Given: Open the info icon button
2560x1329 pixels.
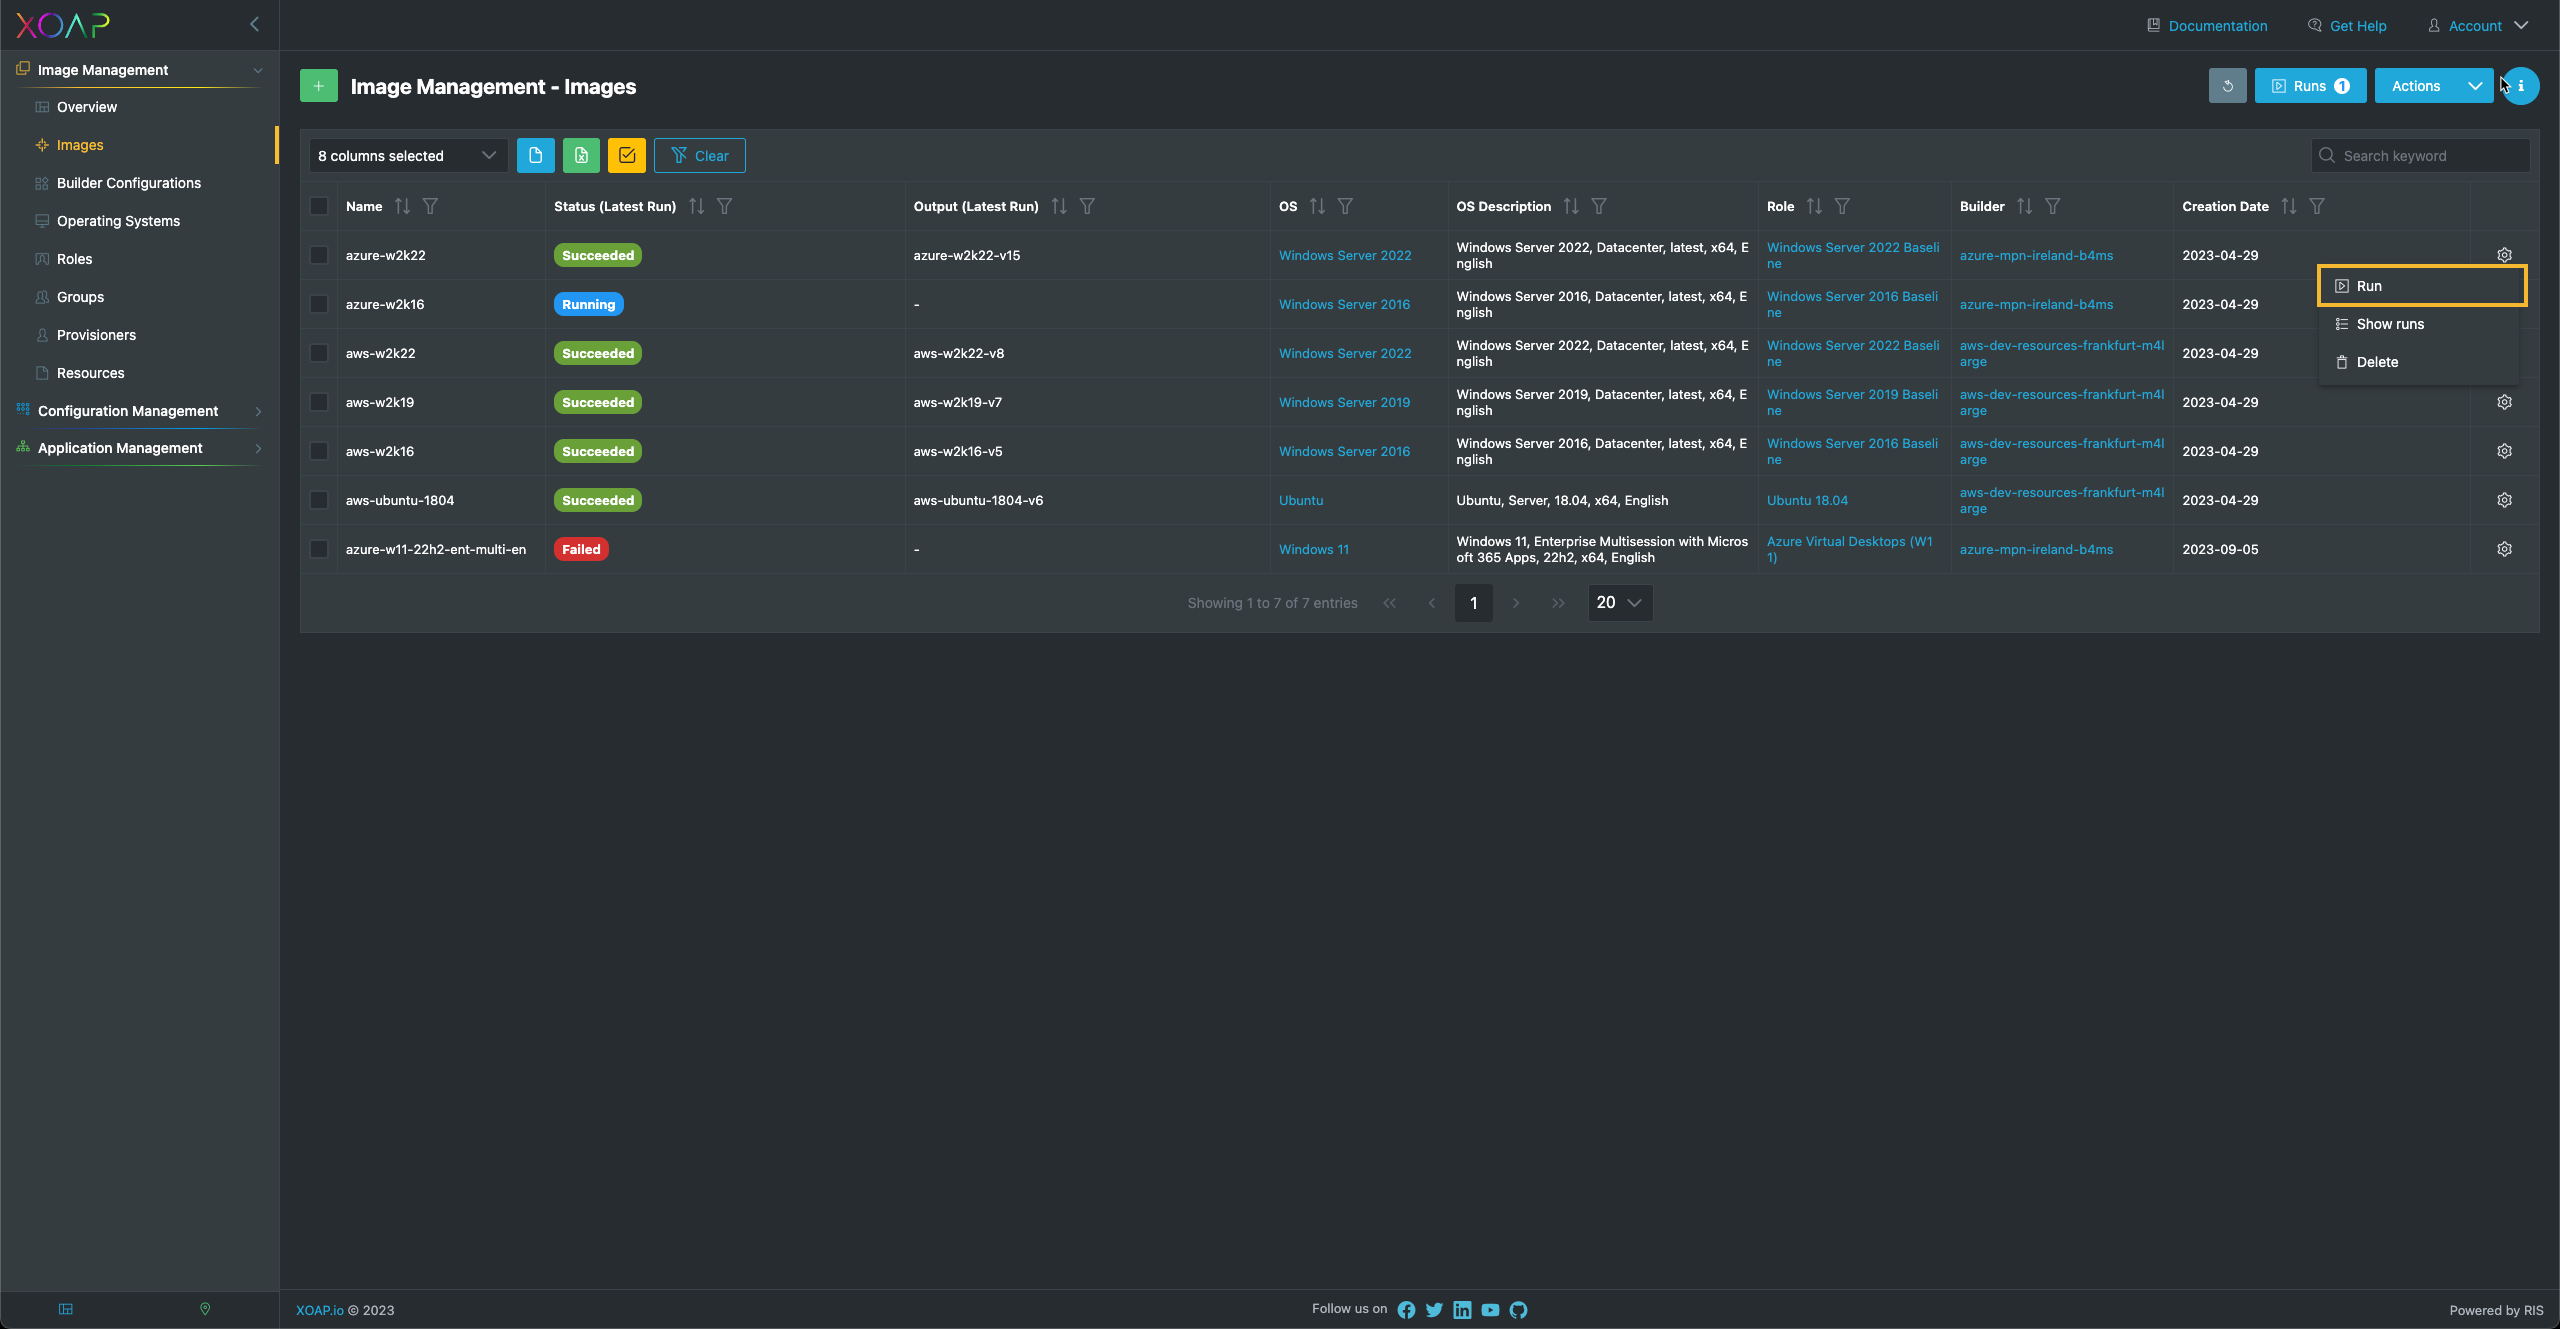Looking at the screenshot, I should click(2521, 86).
